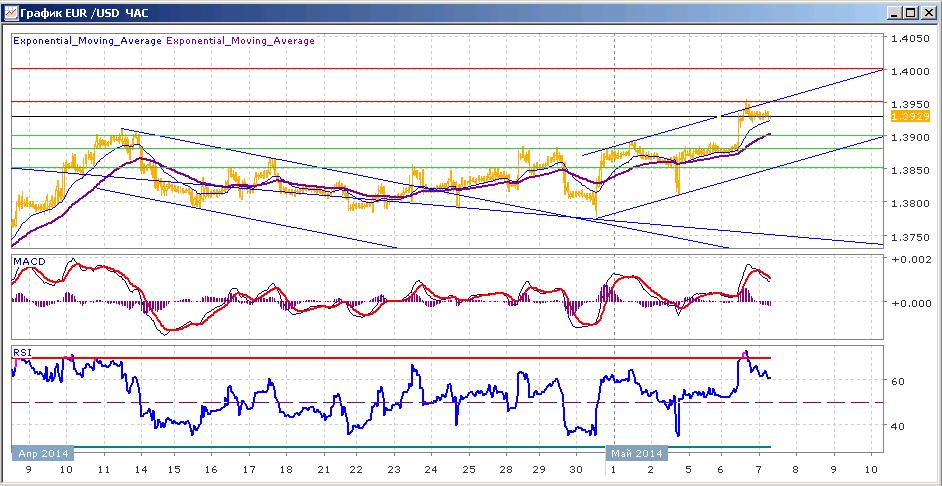The height and width of the screenshot is (486, 942).
Task: Click date 17 on the time axis
Action: [x=249, y=469]
